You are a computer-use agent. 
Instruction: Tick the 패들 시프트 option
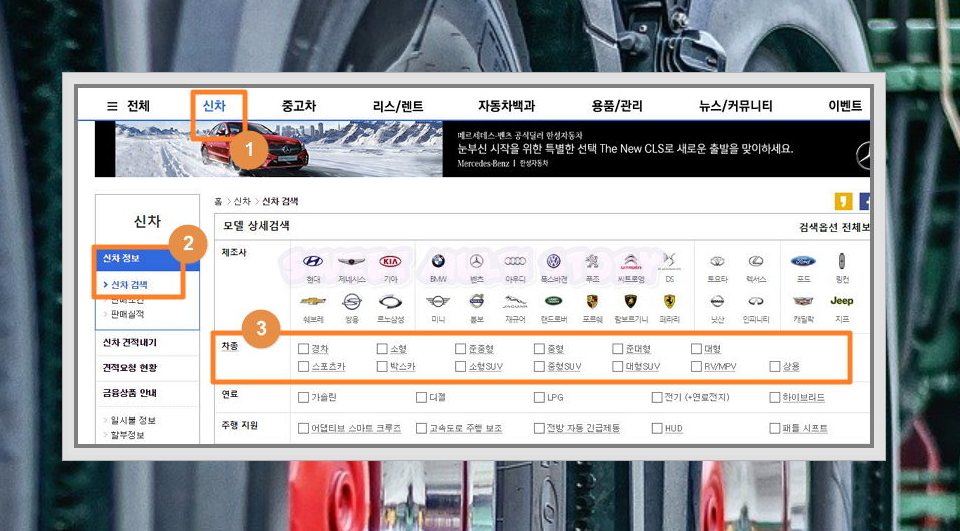[775, 428]
